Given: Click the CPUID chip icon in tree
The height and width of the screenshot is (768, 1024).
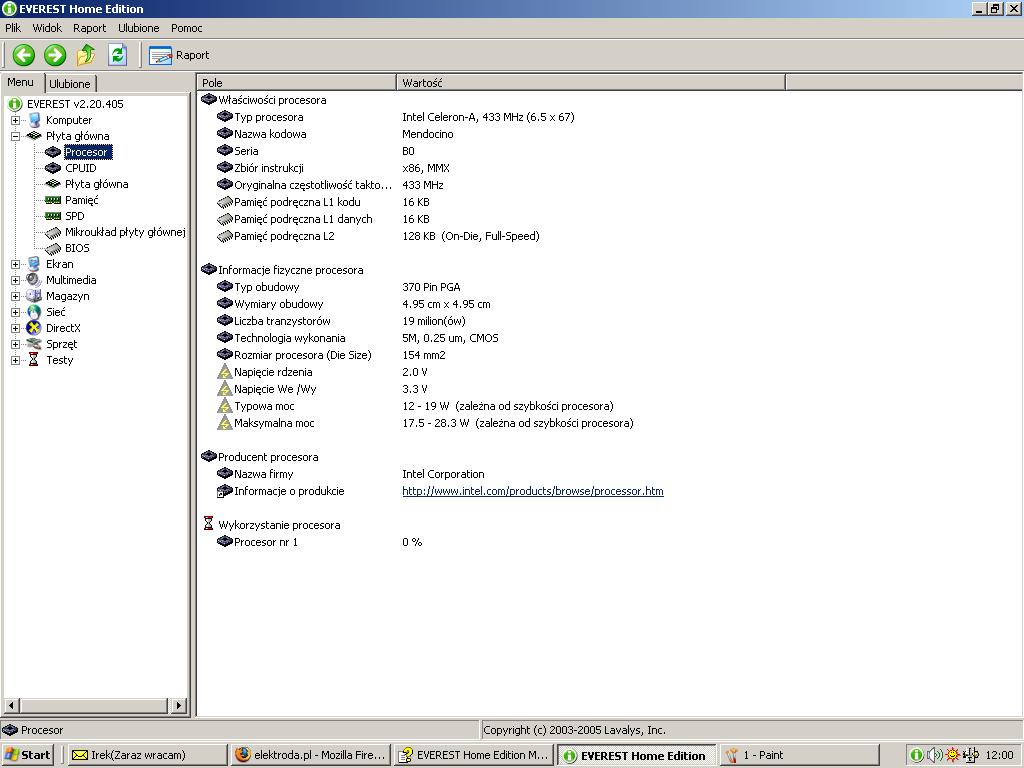Looking at the screenshot, I should click(x=53, y=168).
